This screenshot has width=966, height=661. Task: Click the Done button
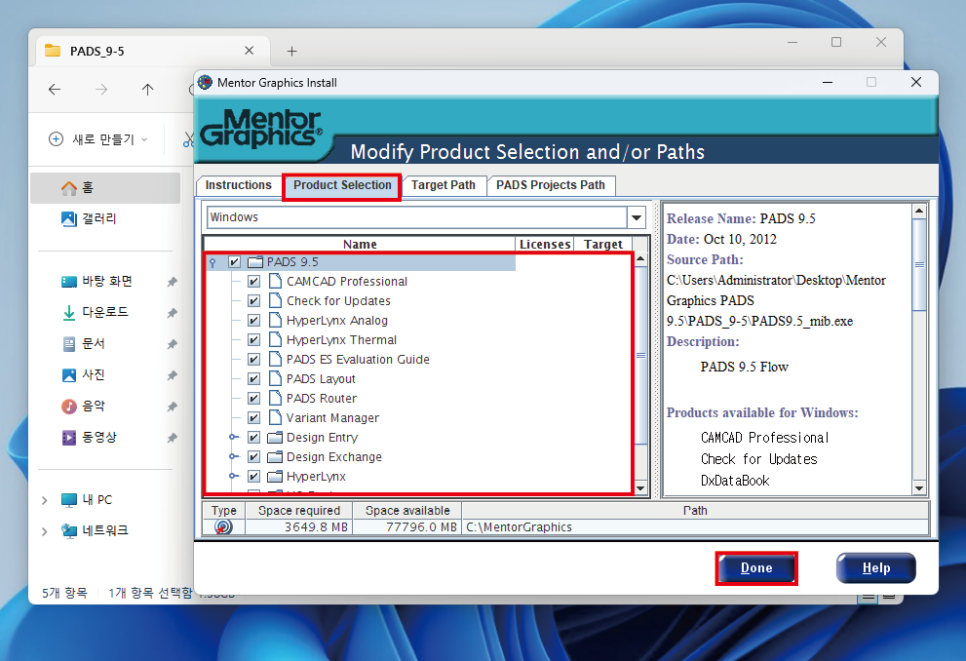coord(756,568)
